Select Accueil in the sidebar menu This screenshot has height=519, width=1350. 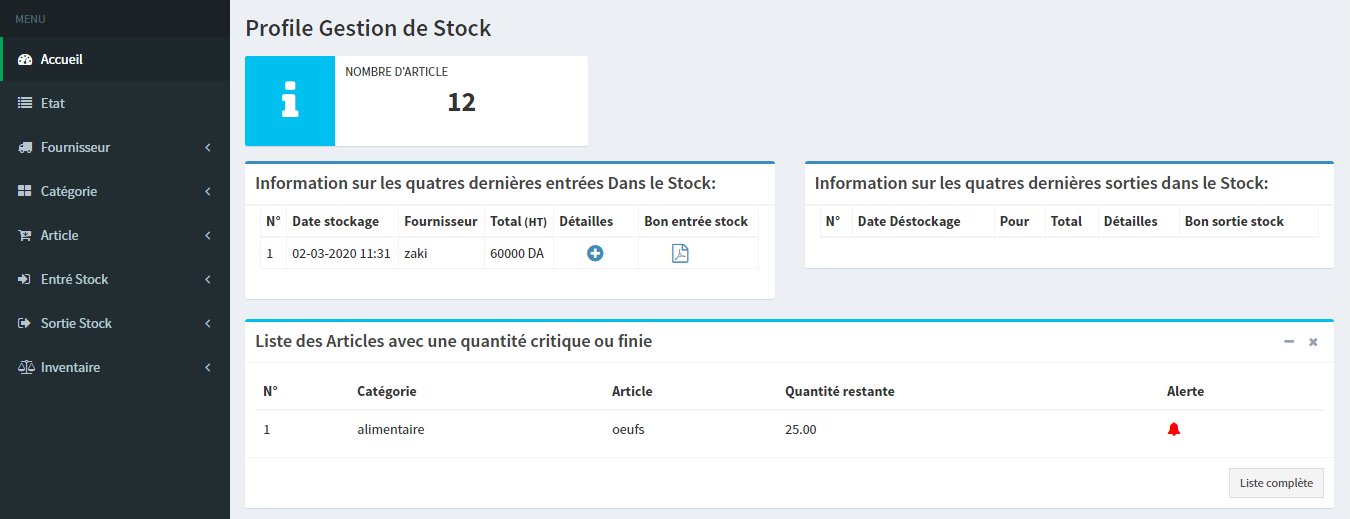(62, 60)
